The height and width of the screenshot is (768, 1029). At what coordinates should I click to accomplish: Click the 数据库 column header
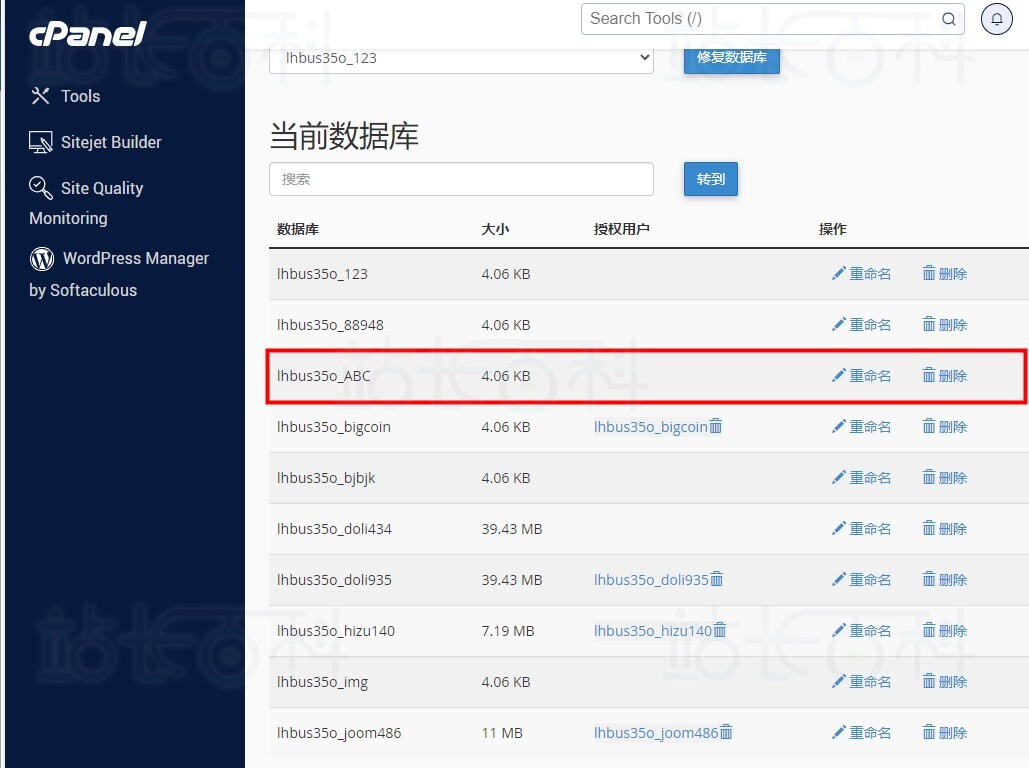coord(297,229)
